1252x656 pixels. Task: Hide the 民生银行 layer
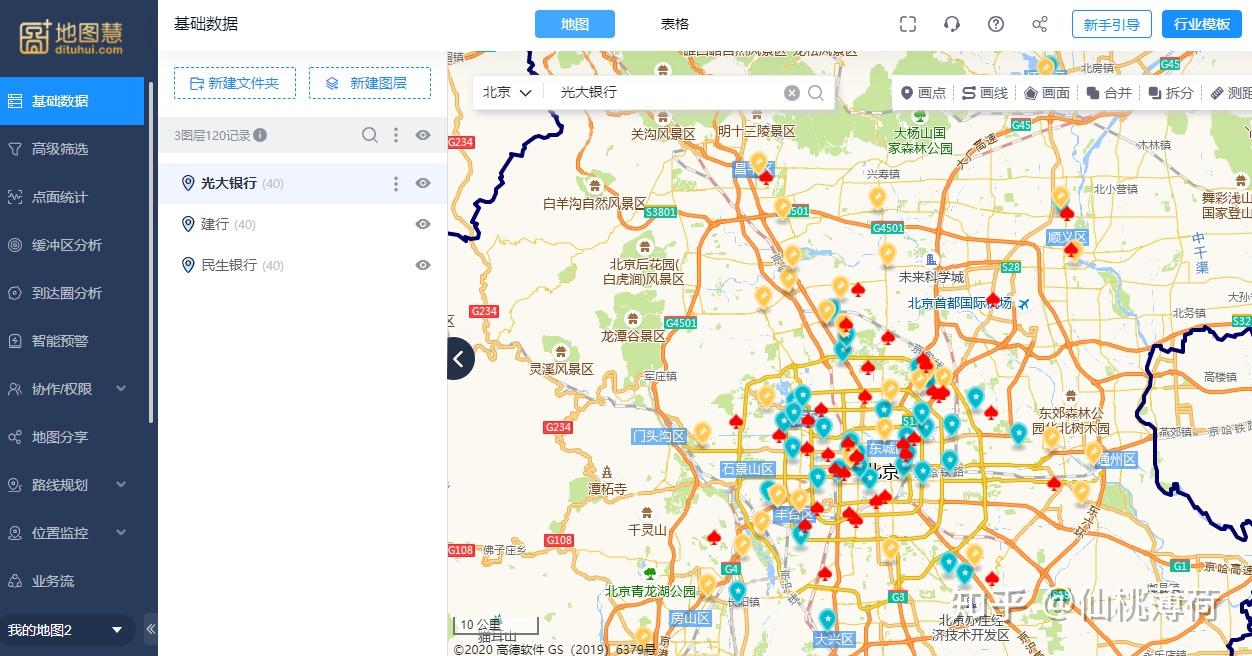423,265
